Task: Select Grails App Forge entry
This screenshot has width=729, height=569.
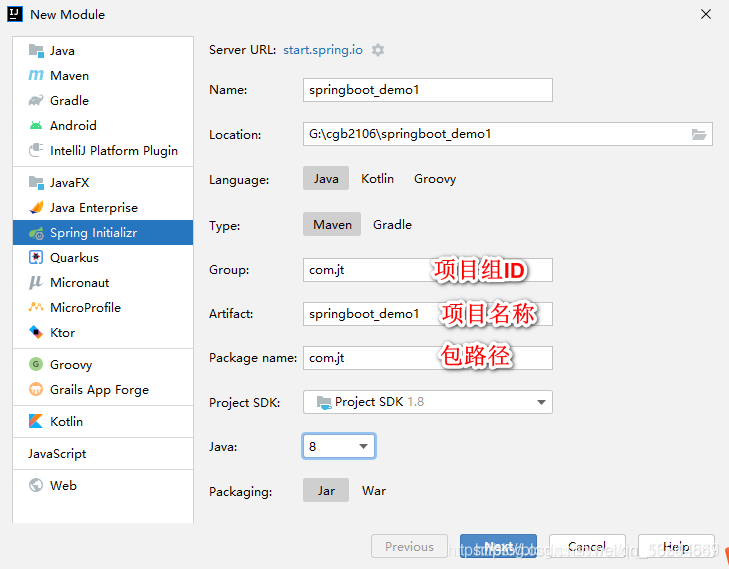Action: tap(103, 389)
